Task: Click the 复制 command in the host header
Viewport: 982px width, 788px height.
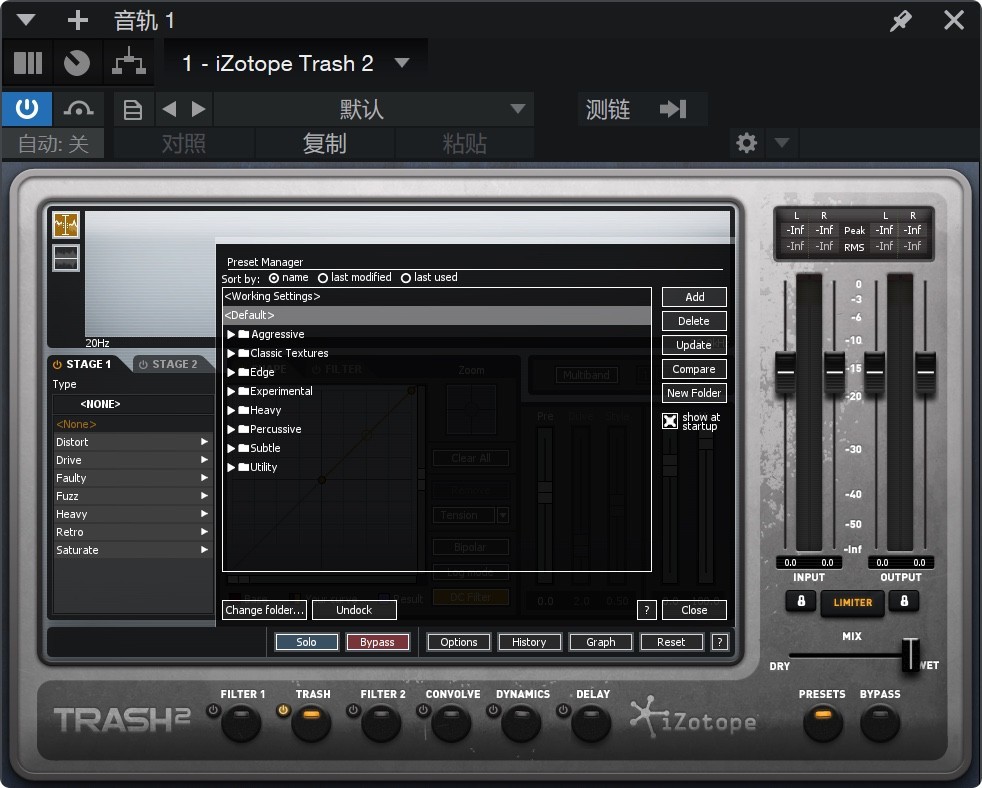Action: (x=325, y=143)
